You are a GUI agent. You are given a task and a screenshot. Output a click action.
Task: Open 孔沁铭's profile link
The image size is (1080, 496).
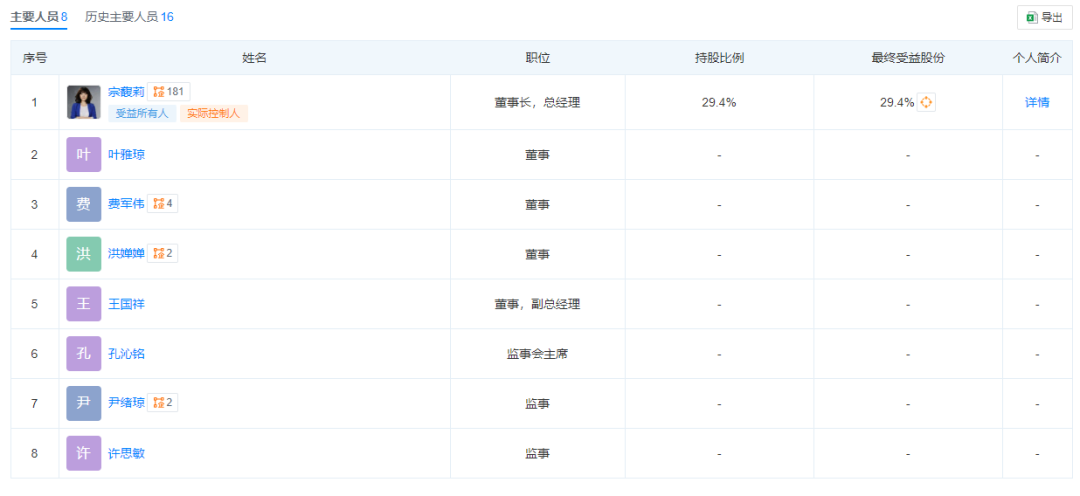tap(127, 354)
